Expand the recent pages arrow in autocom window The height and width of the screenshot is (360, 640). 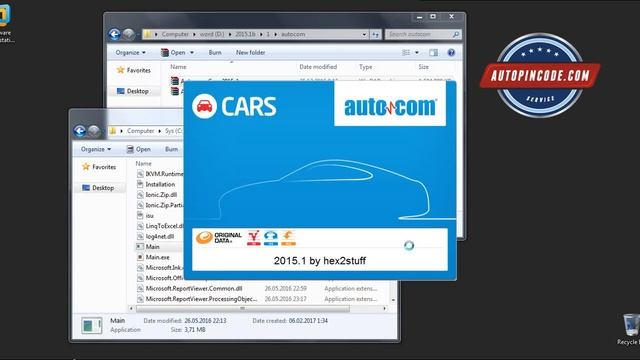point(138,35)
